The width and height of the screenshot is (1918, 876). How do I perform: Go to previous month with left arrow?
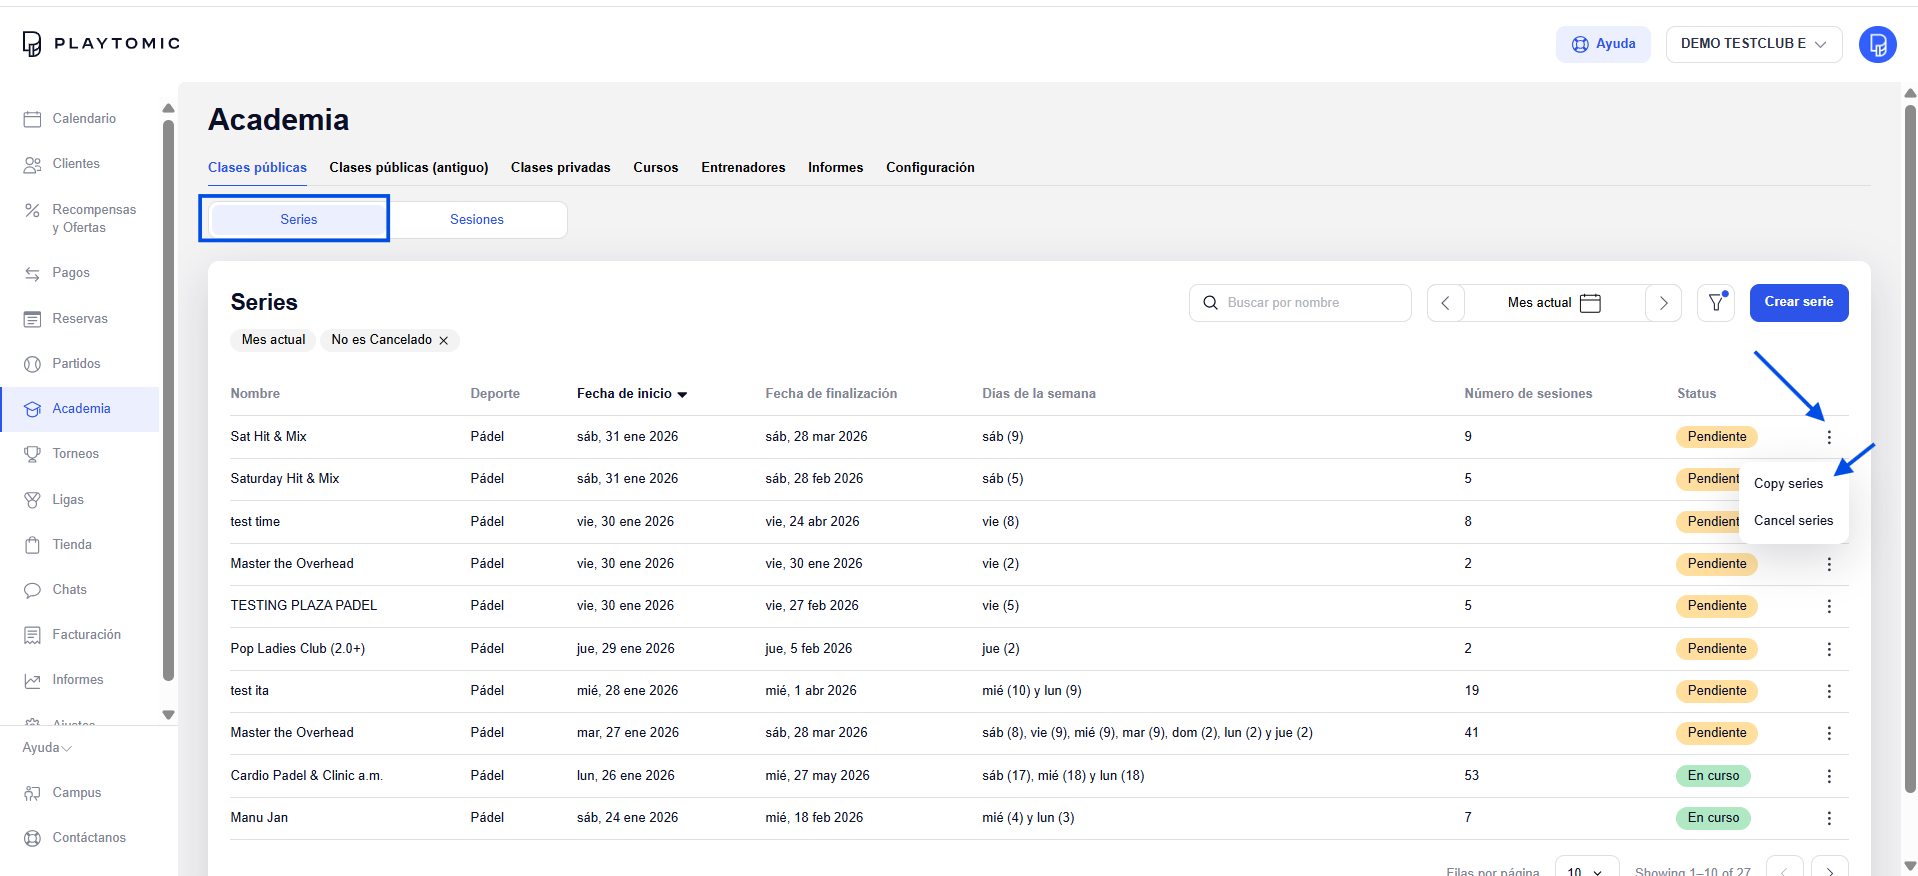pyautogui.click(x=1445, y=303)
